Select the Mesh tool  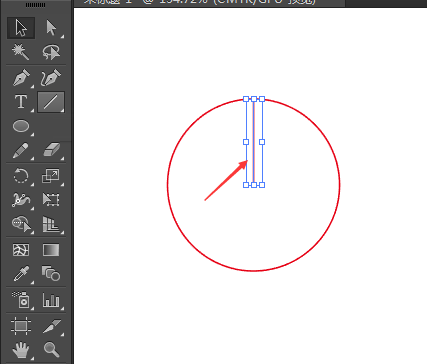pyautogui.click(x=21, y=250)
